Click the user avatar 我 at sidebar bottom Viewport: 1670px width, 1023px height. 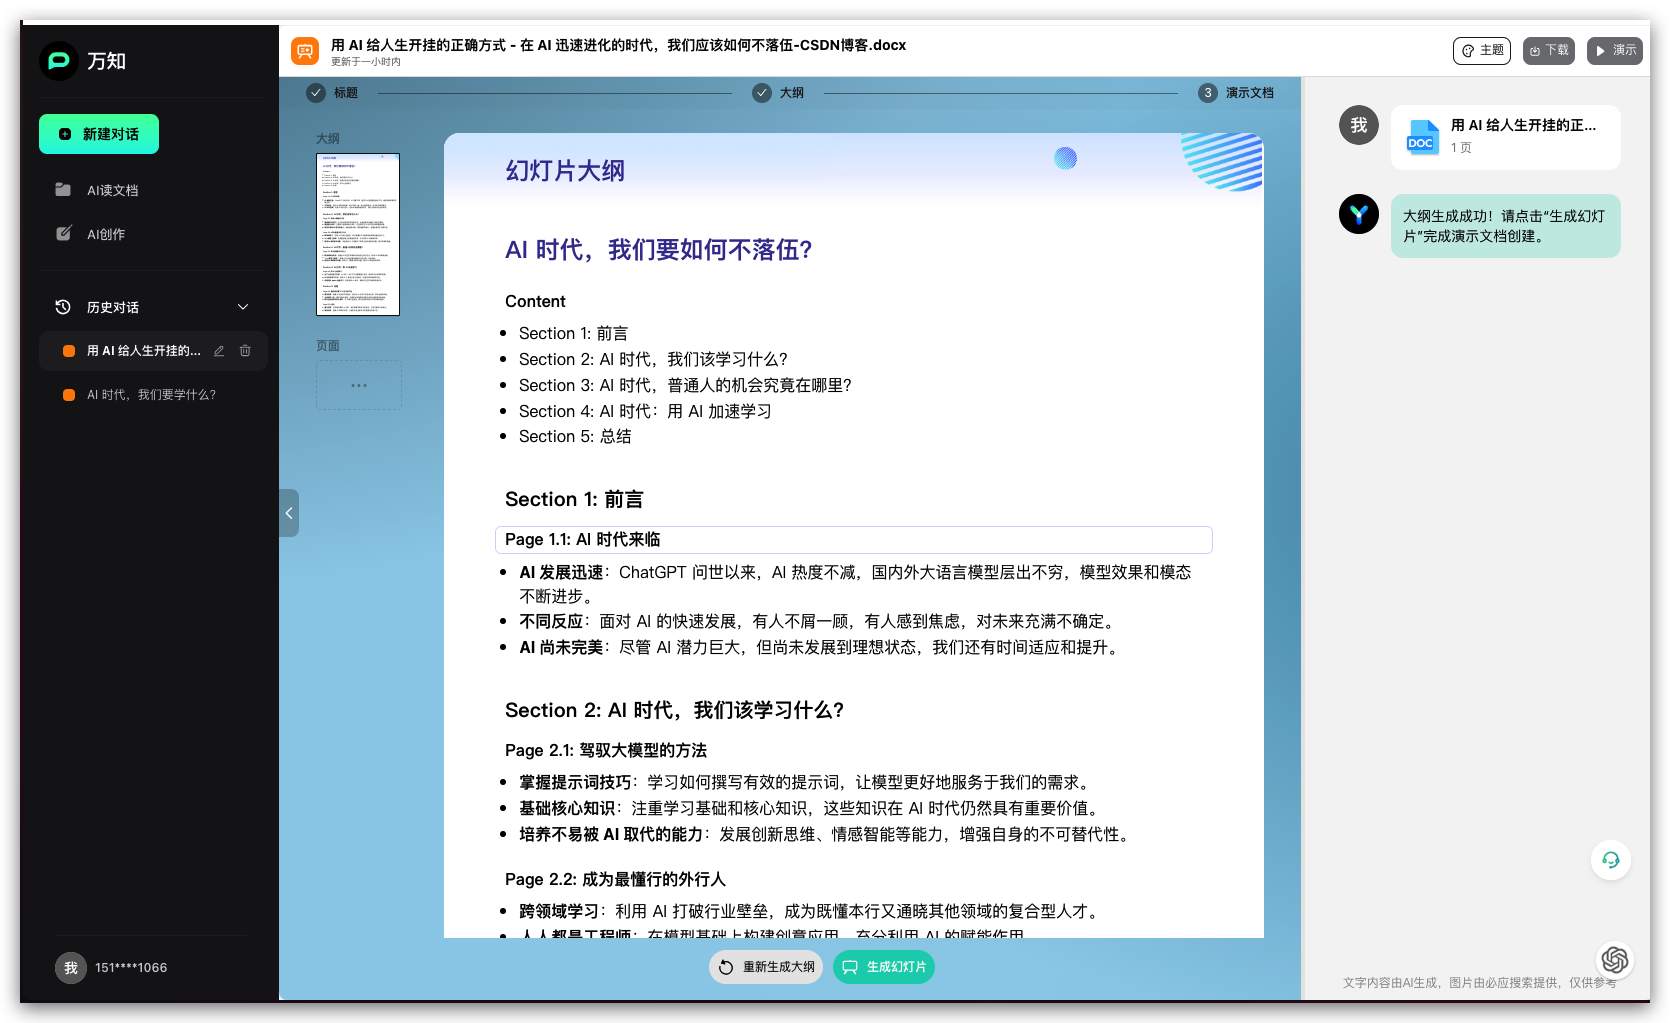tap(70, 968)
